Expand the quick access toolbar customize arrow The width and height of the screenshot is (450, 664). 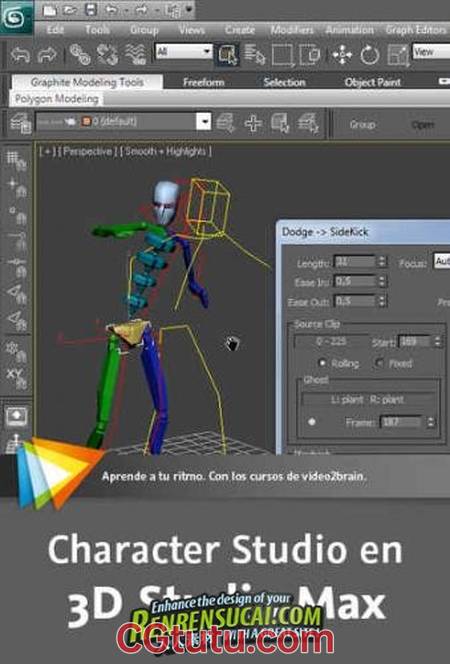tap(189, 9)
